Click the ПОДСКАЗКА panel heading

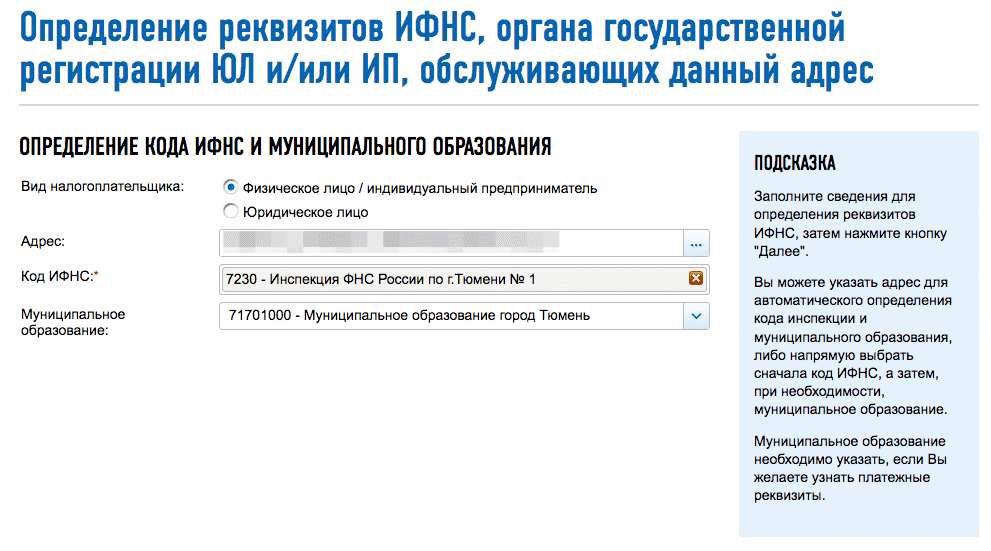coord(795,163)
